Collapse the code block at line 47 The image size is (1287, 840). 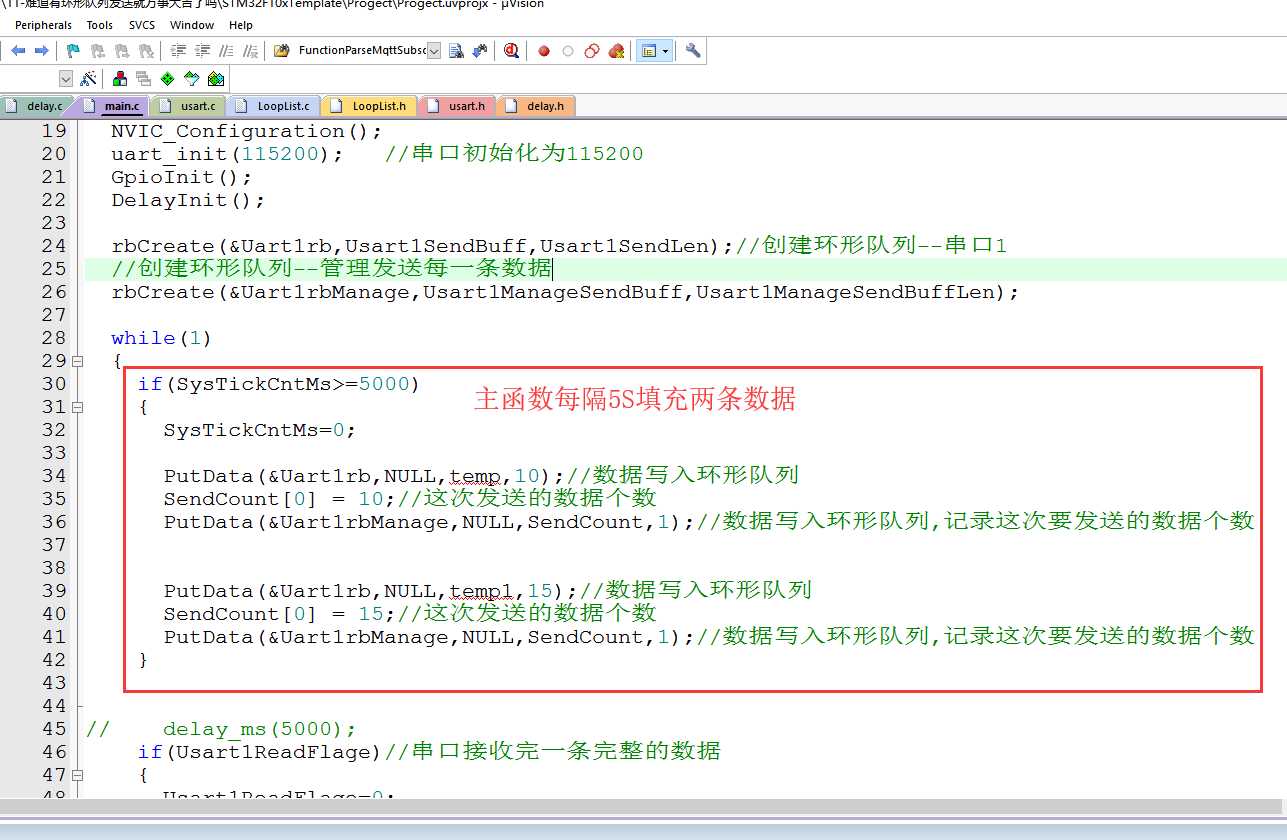click(77, 775)
